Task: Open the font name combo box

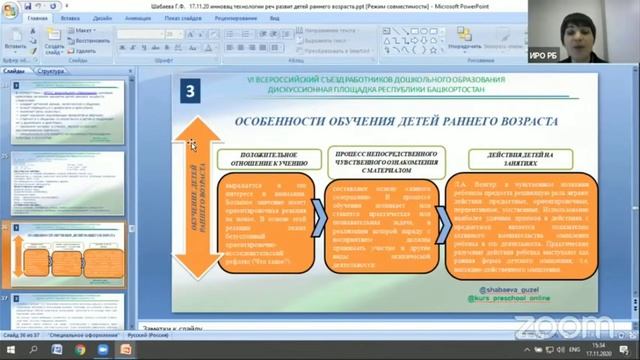Action: tap(140, 35)
